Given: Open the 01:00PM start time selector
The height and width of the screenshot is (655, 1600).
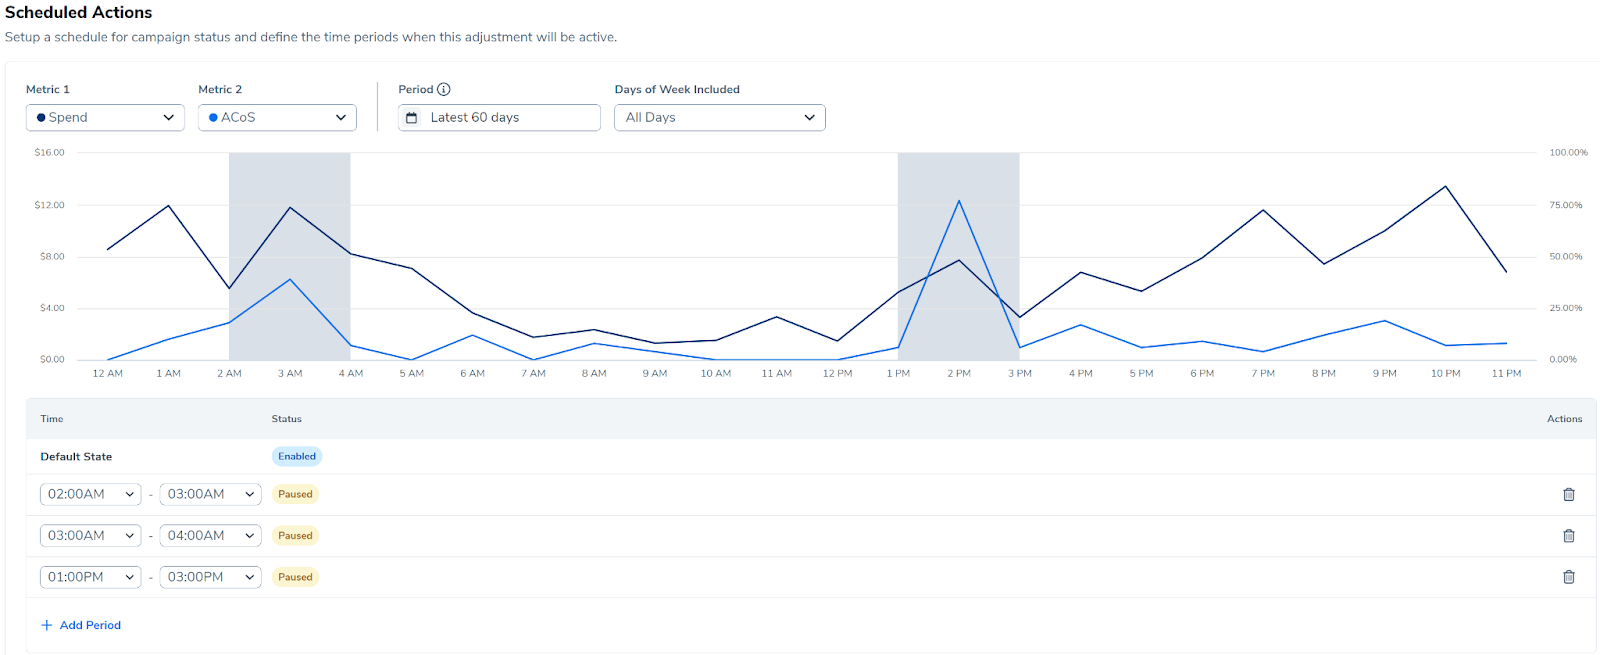Looking at the screenshot, I should 91,577.
